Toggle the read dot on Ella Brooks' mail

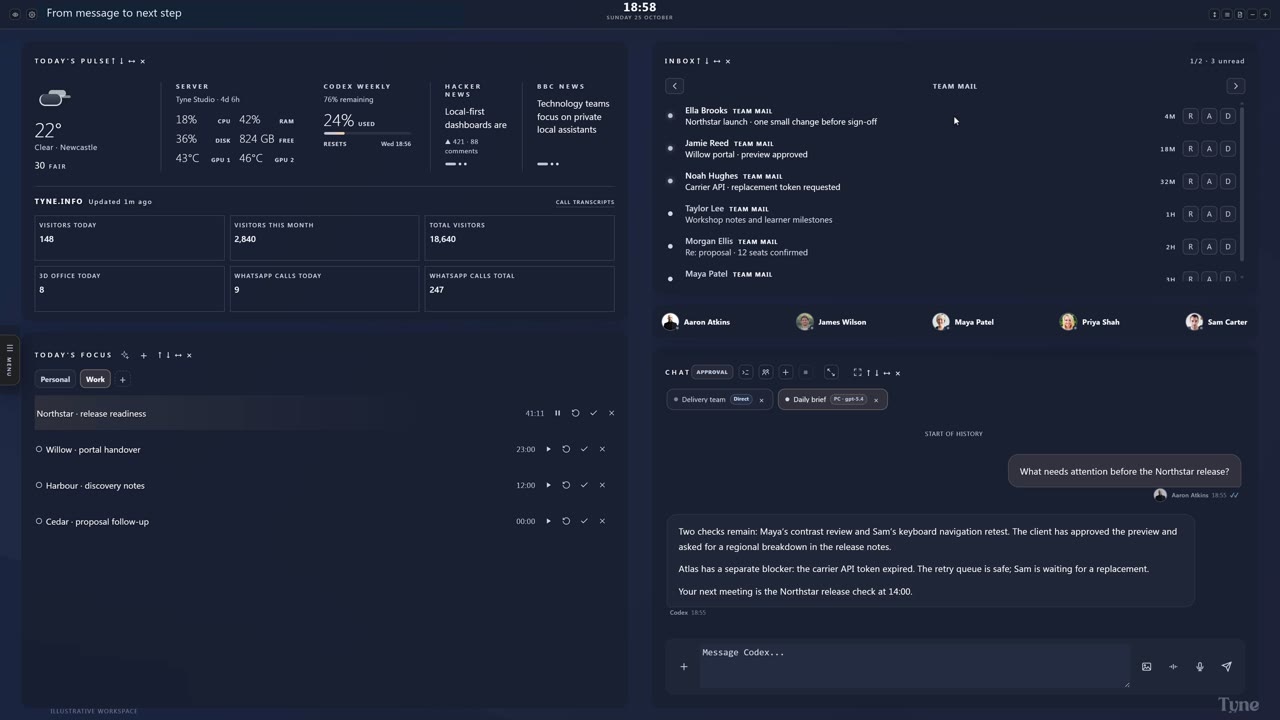coord(670,116)
